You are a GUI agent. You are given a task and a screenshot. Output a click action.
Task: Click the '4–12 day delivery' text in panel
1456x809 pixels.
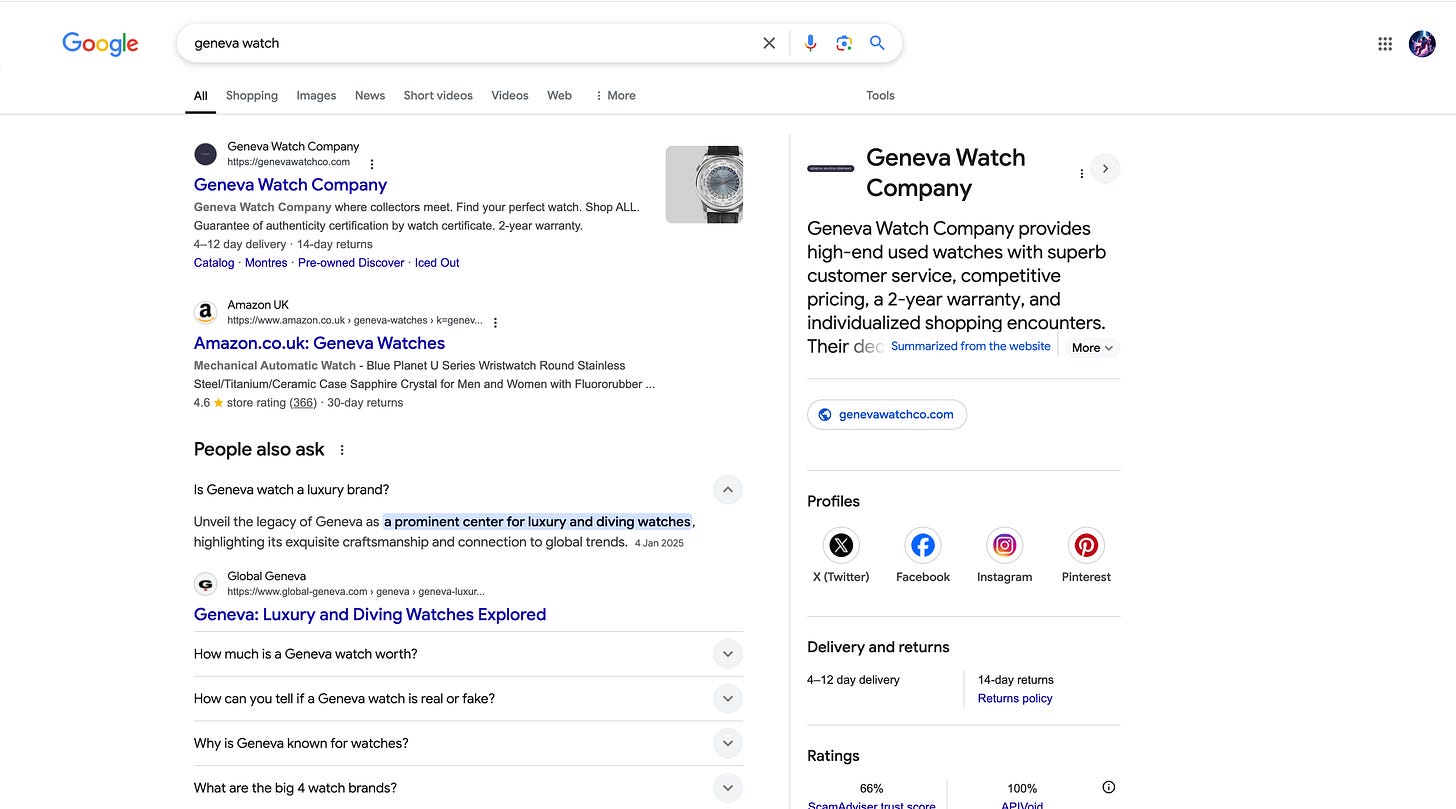coord(853,680)
